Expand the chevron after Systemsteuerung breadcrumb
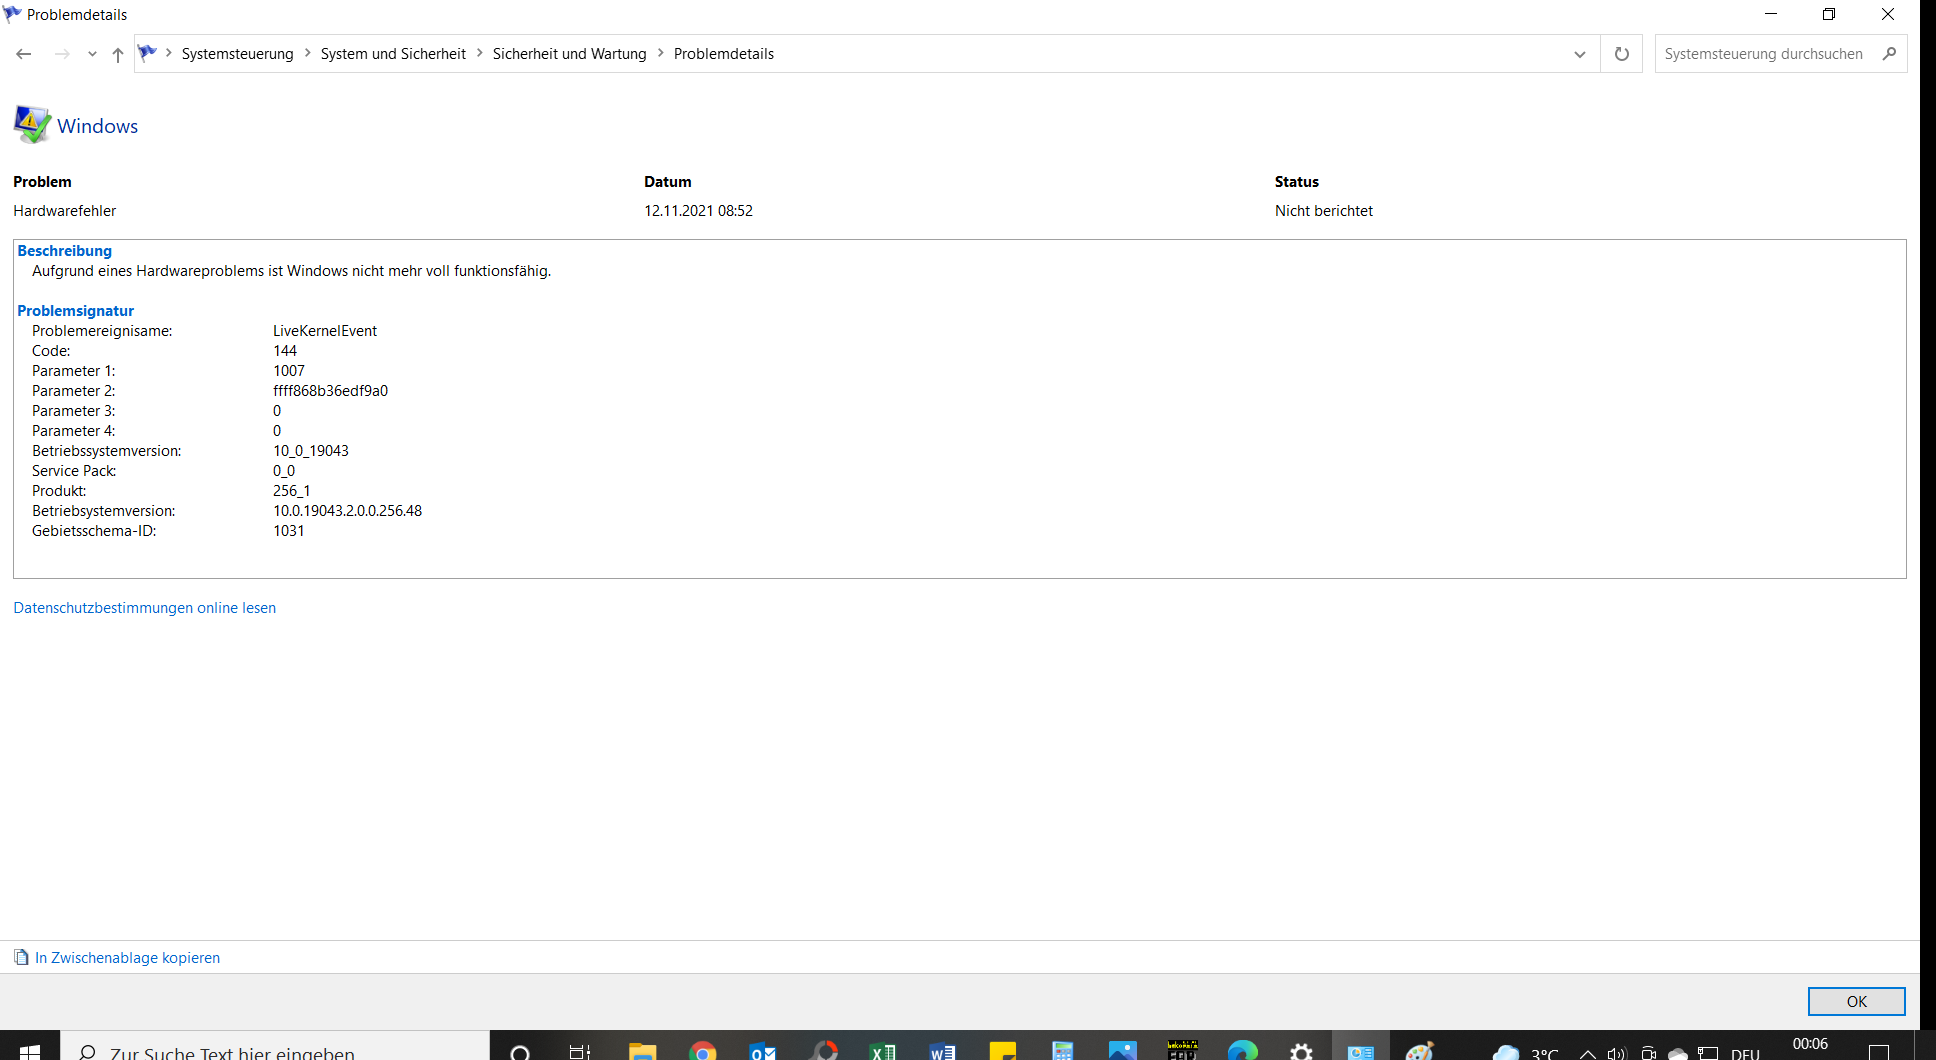This screenshot has width=1936, height=1060. [x=307, y=53]
